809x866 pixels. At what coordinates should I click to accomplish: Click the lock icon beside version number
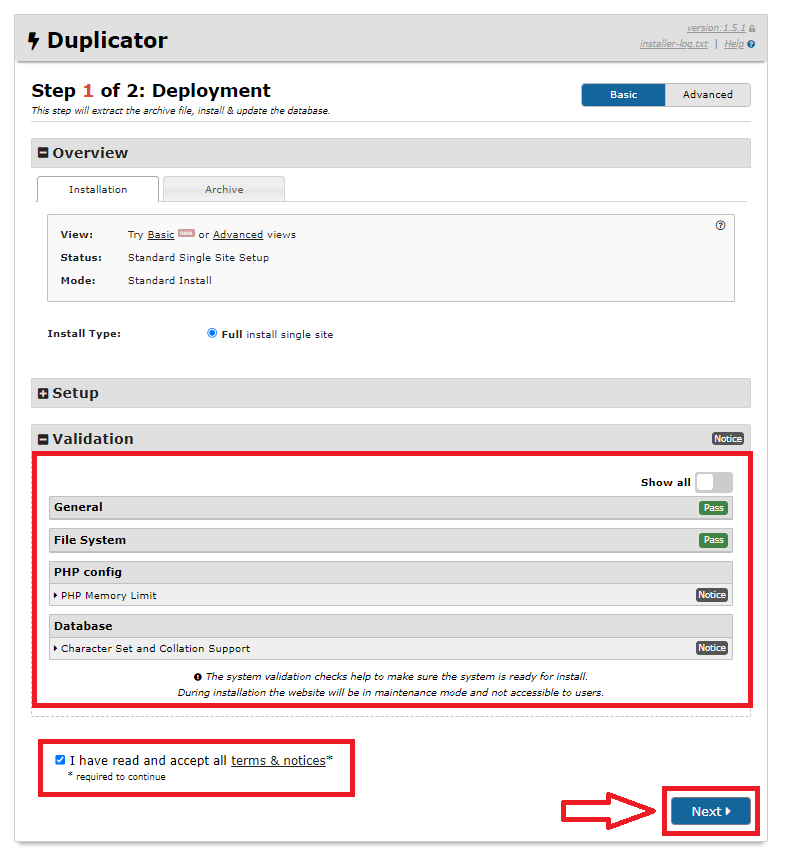[x=752, y=29]
